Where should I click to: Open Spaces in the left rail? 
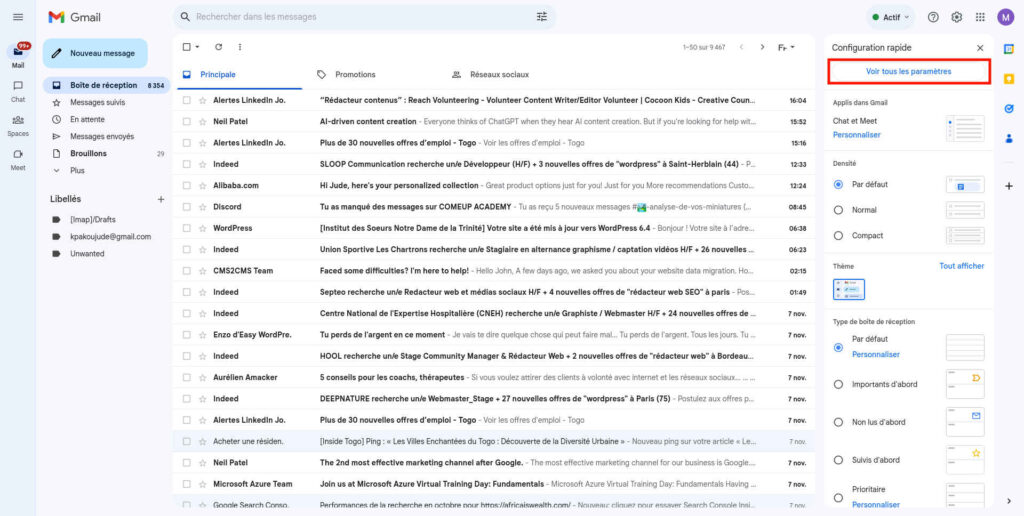pyautogui.click(x=18, y=125)
